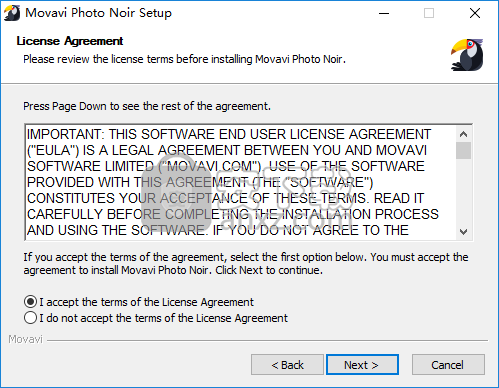The width and height of the screenshot is (499, 388).
Task: Go back with the '< Back' button
Action: 287,365
